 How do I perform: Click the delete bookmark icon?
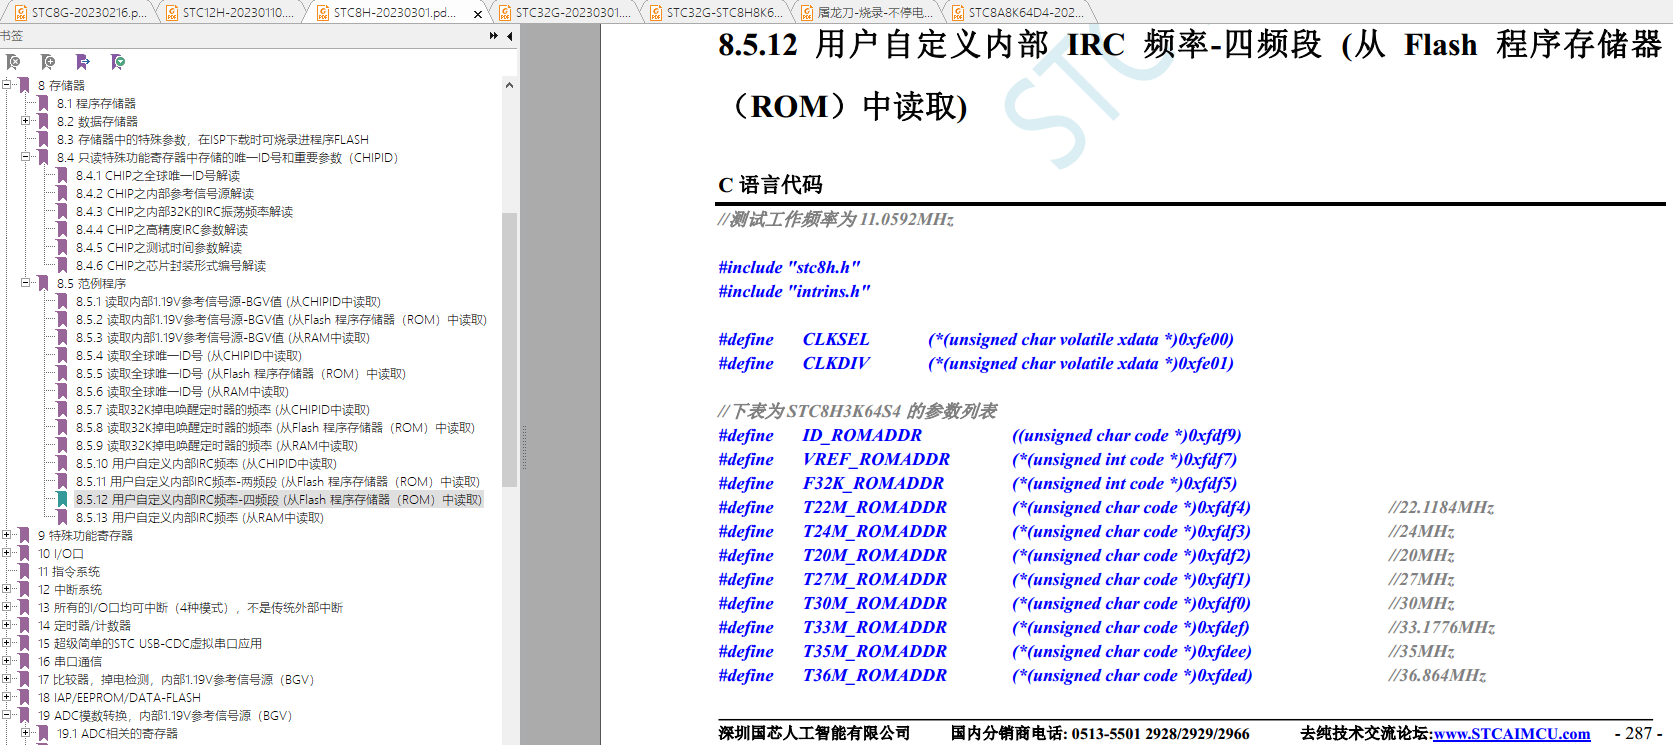[x=13, y=62]
